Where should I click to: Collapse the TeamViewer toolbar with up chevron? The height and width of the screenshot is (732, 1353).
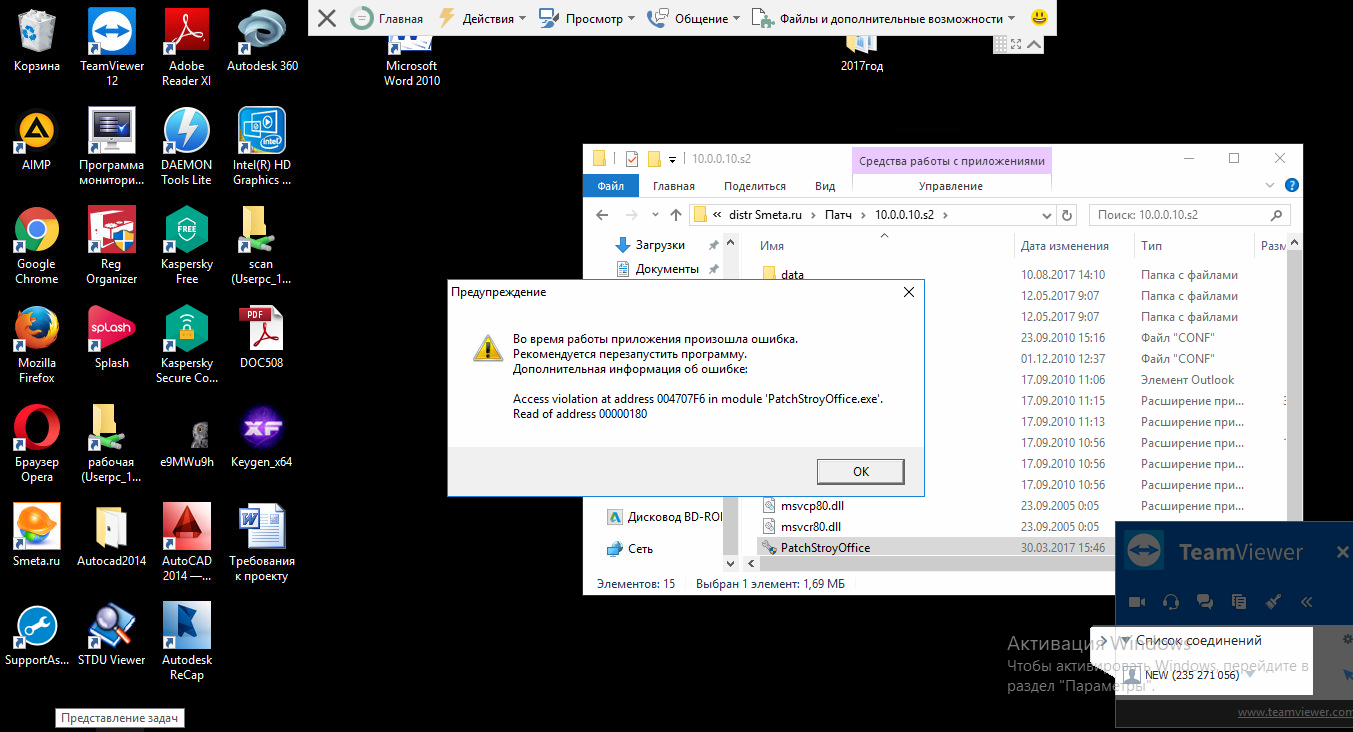pyautogui.click(x=1035, y=44)
